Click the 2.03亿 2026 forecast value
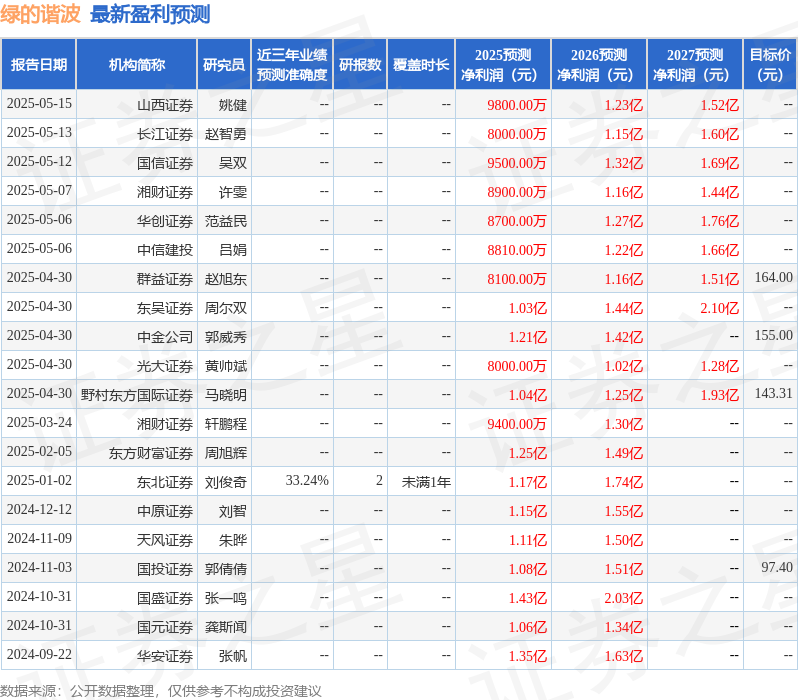Image resolution: width=798 pixels, height=700 pixels. 623,599
